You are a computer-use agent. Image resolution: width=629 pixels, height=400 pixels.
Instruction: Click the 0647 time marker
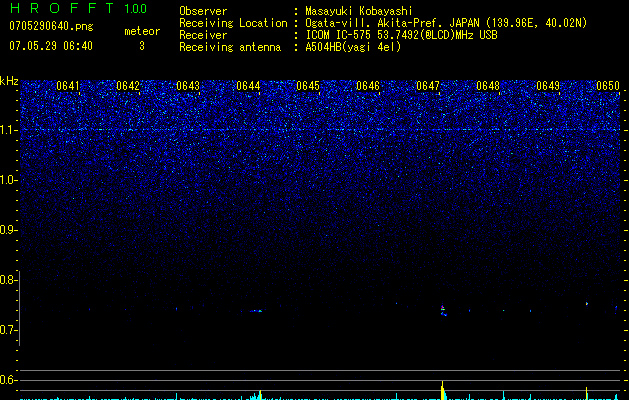[x=428, y=86]
